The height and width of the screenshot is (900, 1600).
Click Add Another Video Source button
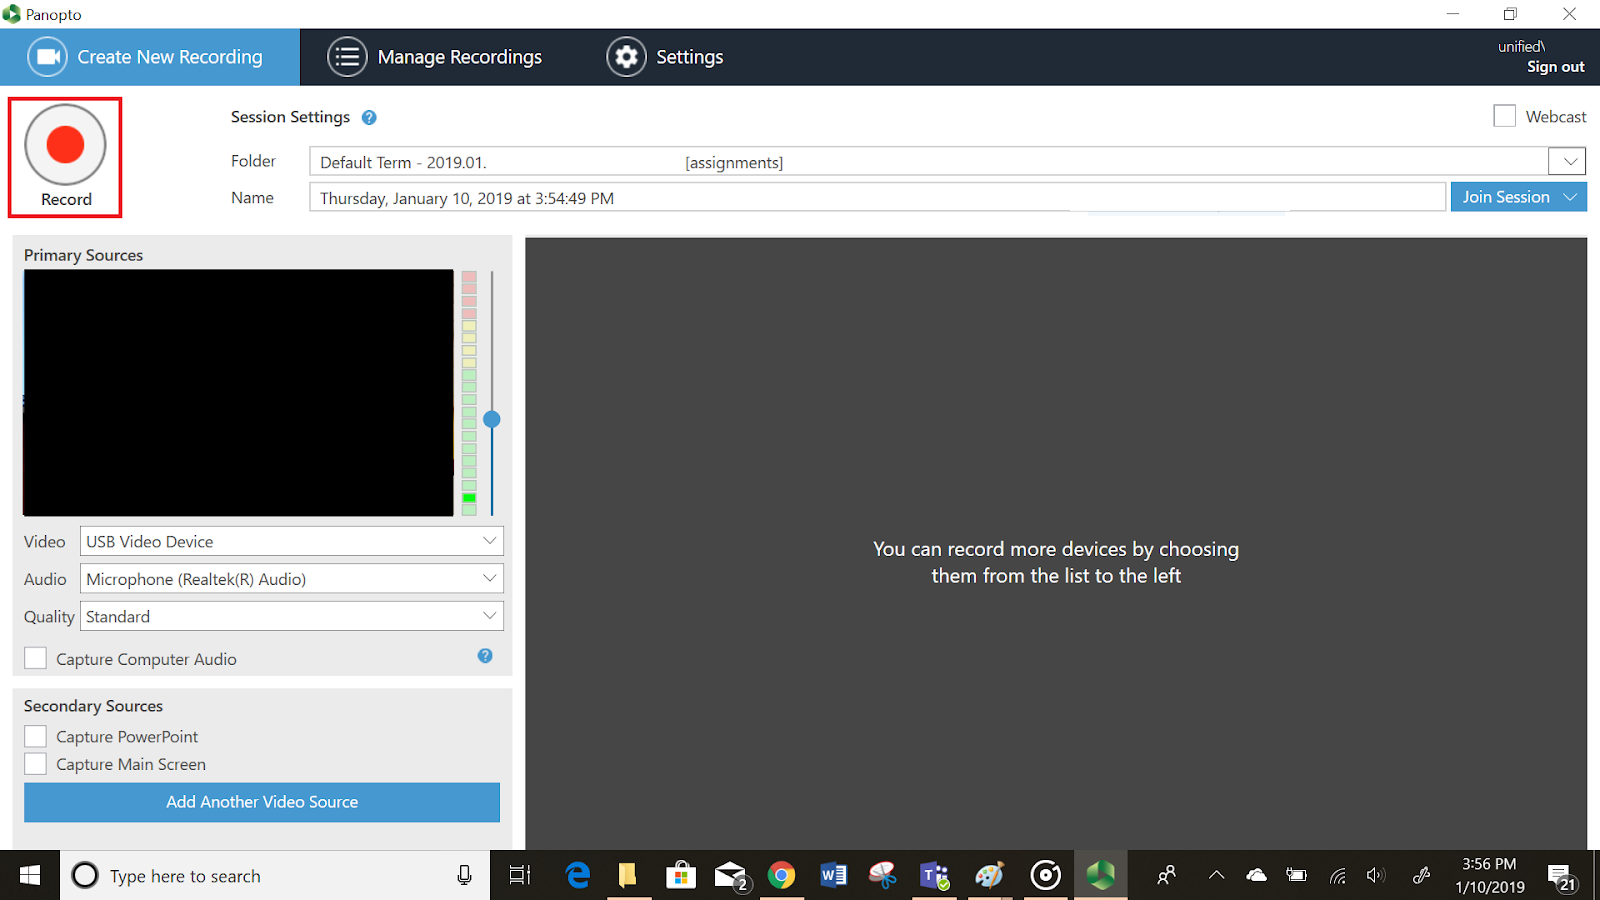262,802
